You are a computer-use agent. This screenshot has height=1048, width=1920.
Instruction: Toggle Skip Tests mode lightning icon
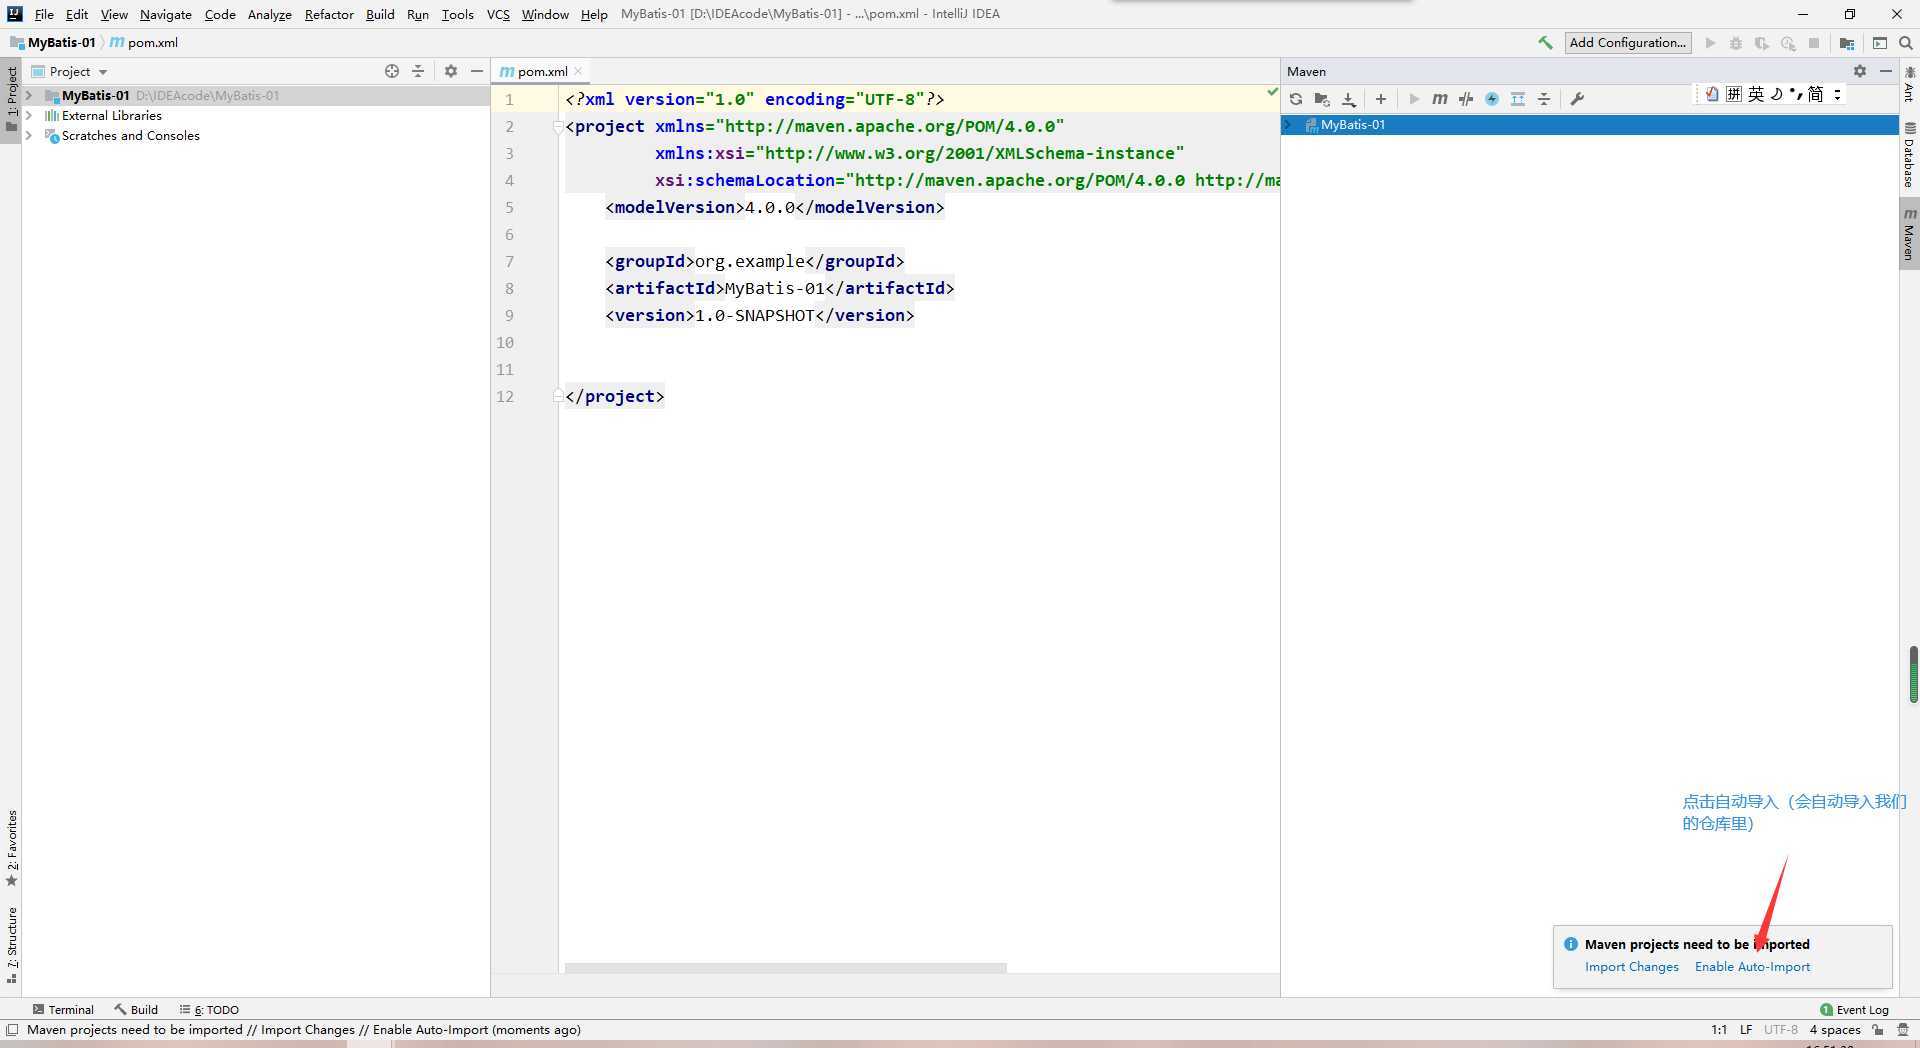pyautogui.click(x=1492, y=99)
